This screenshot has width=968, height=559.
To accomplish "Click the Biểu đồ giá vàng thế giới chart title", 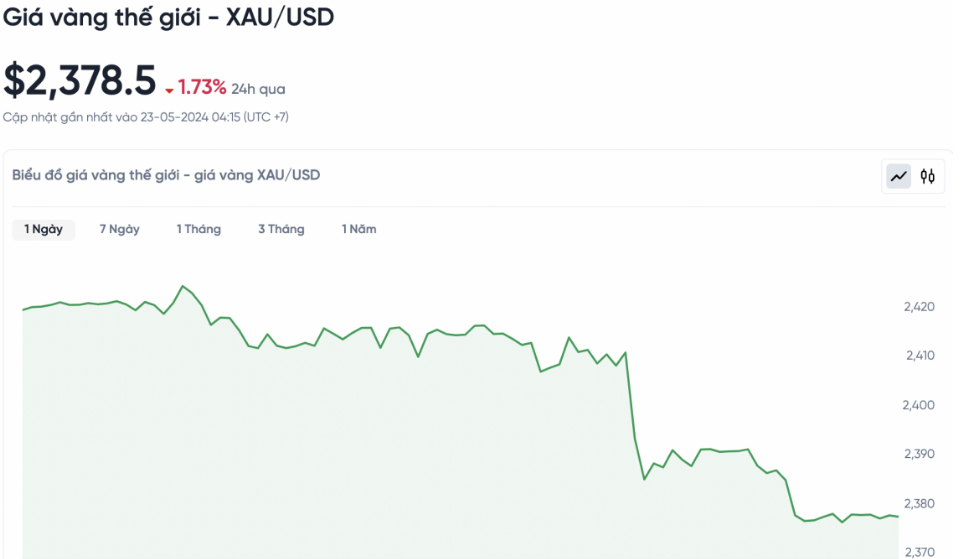I will pos(166,175).
